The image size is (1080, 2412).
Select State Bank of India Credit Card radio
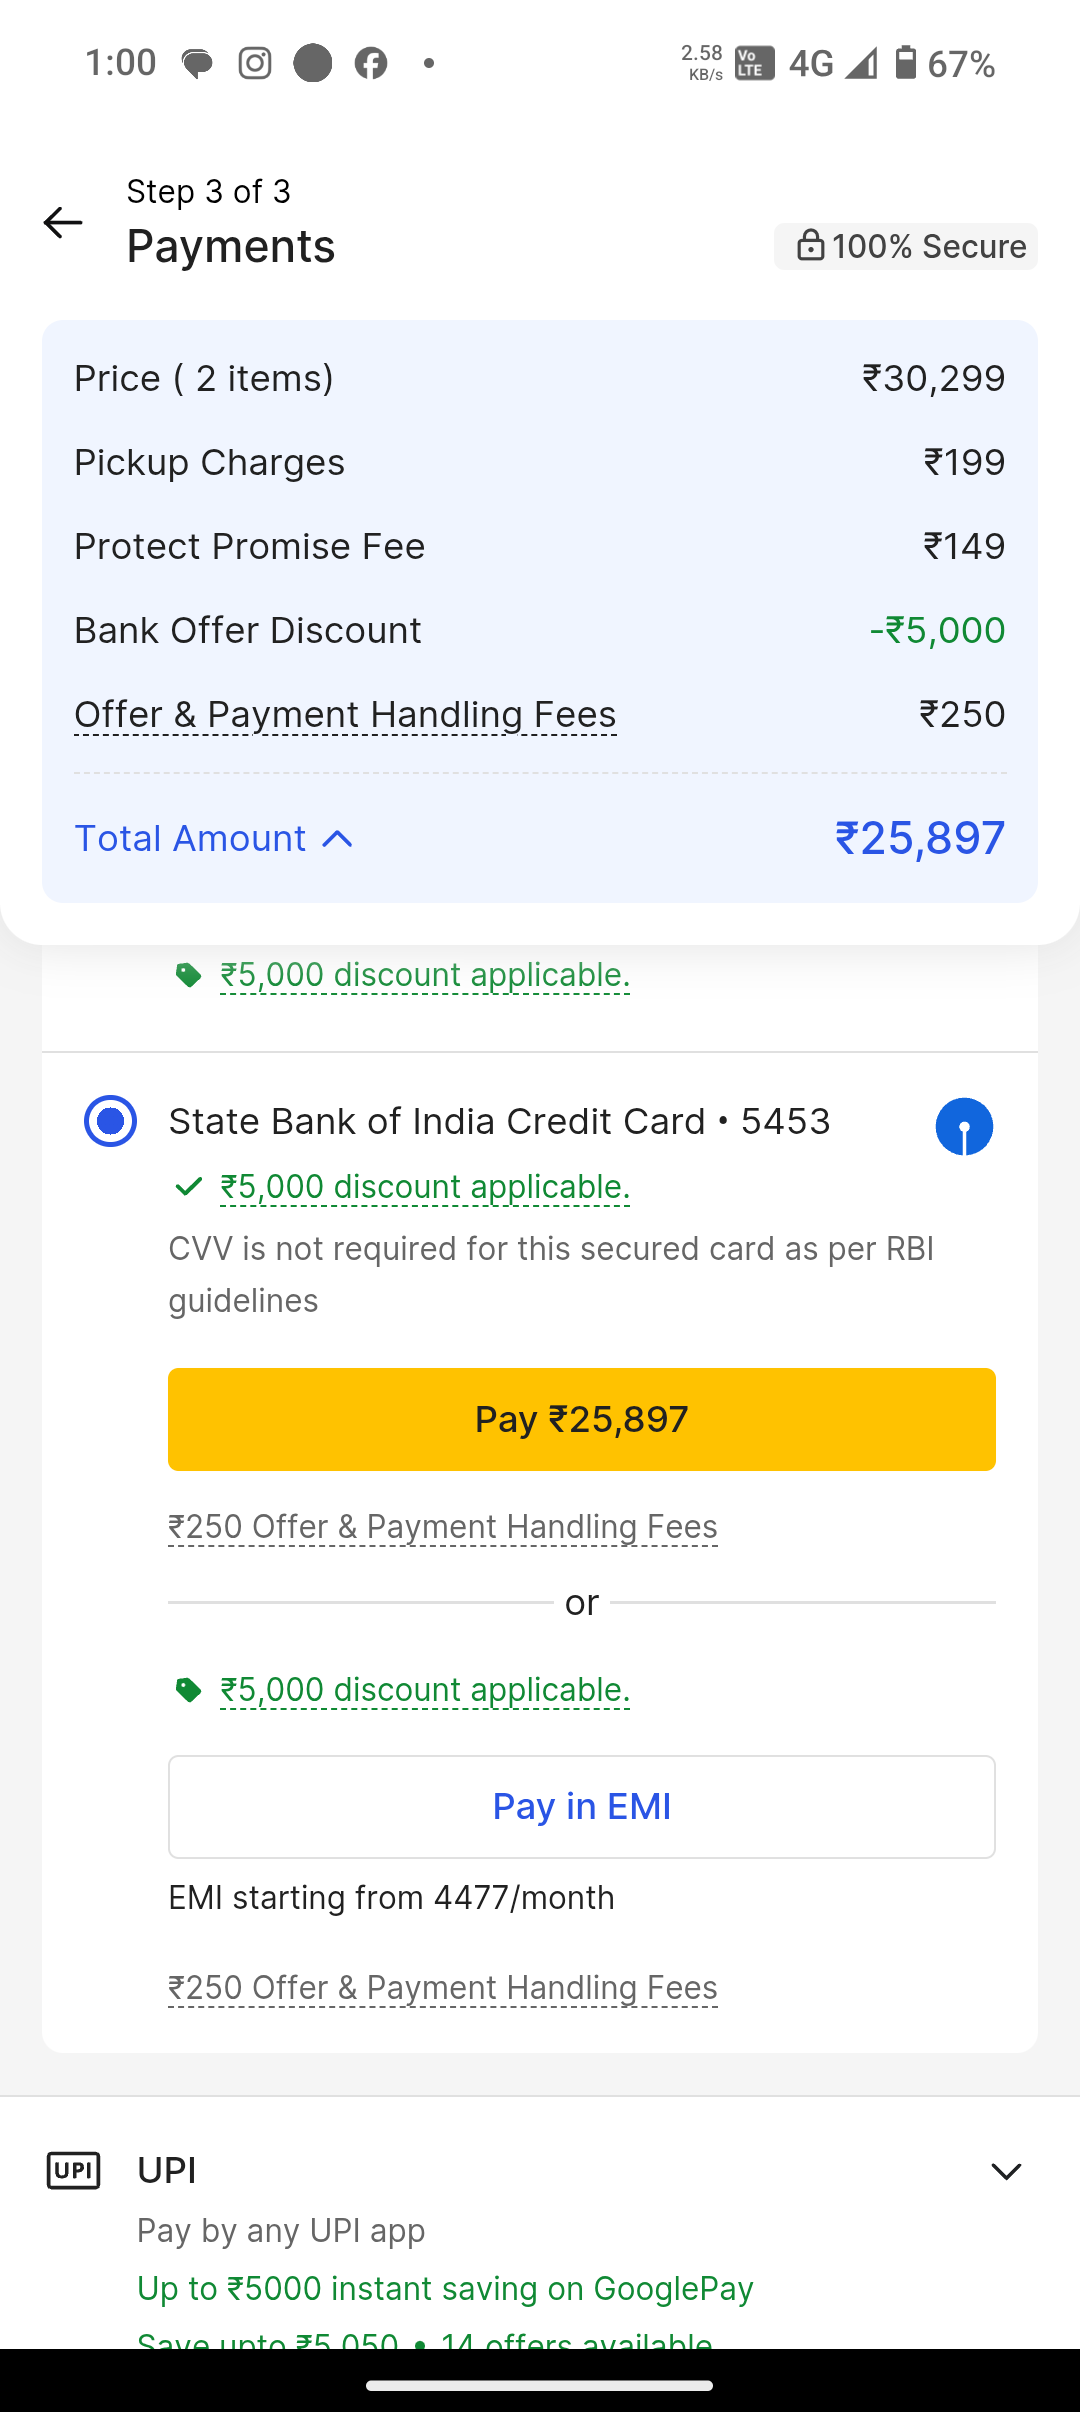click(x=110, y=1121)
